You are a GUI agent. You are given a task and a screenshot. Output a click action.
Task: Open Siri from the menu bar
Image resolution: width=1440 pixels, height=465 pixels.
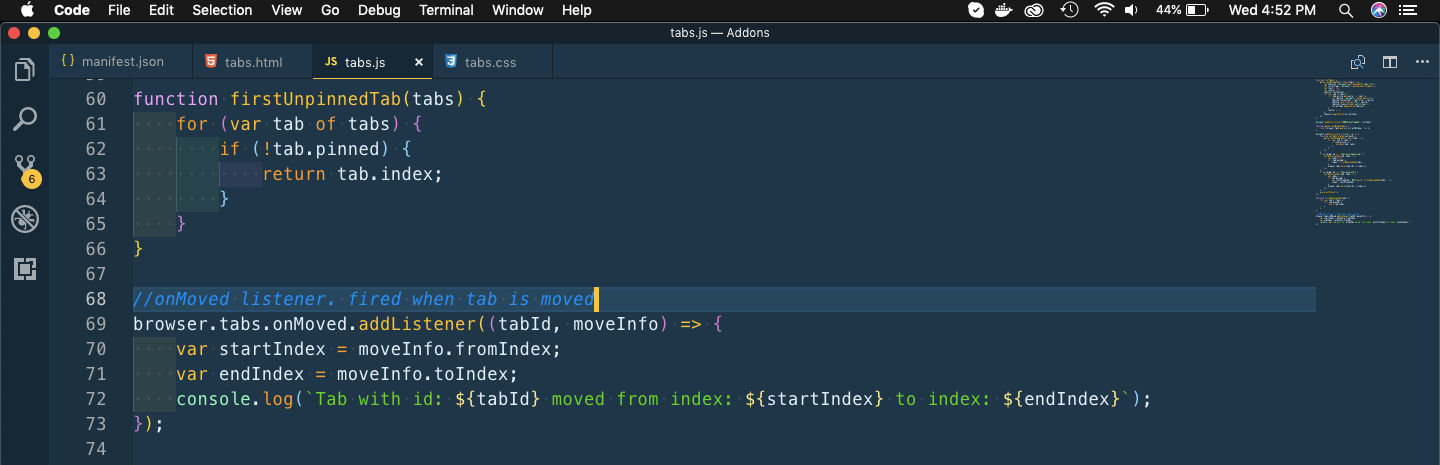tap(1379, 10)
